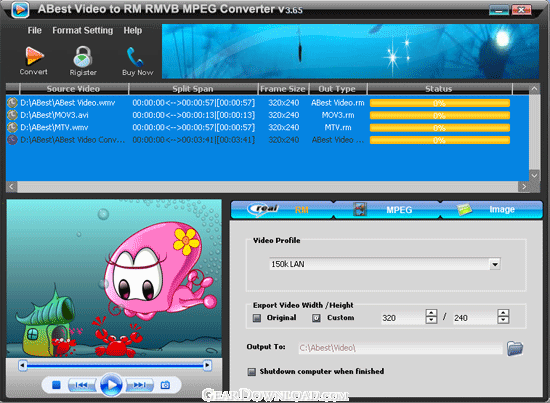The image size is (550, 403).
Task: Enable the Original size option
Action: [x=257, y=318]
